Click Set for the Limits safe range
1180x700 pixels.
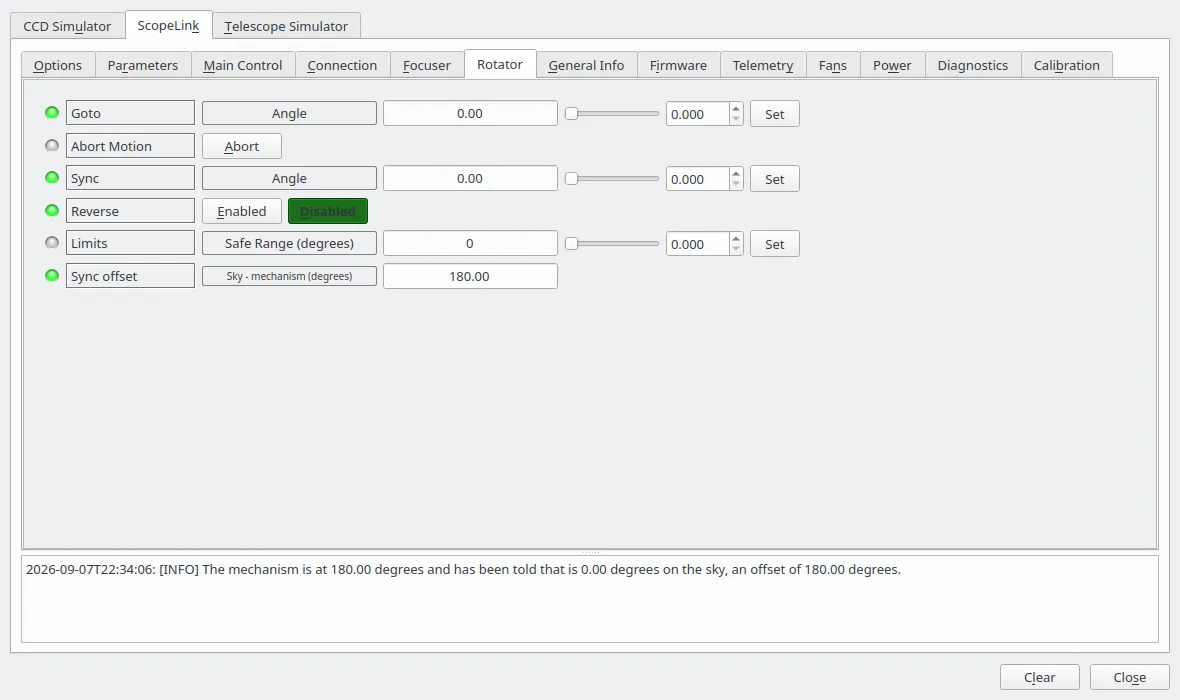click(x=774, y=244)
